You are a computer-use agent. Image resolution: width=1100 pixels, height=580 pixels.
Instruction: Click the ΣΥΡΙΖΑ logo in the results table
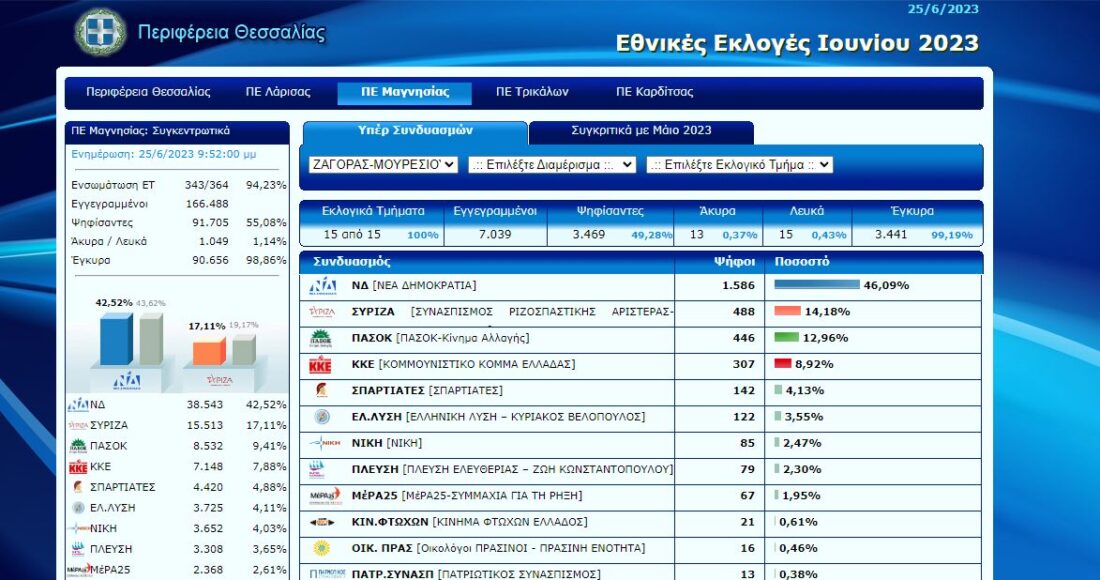[x=323, y=311]
